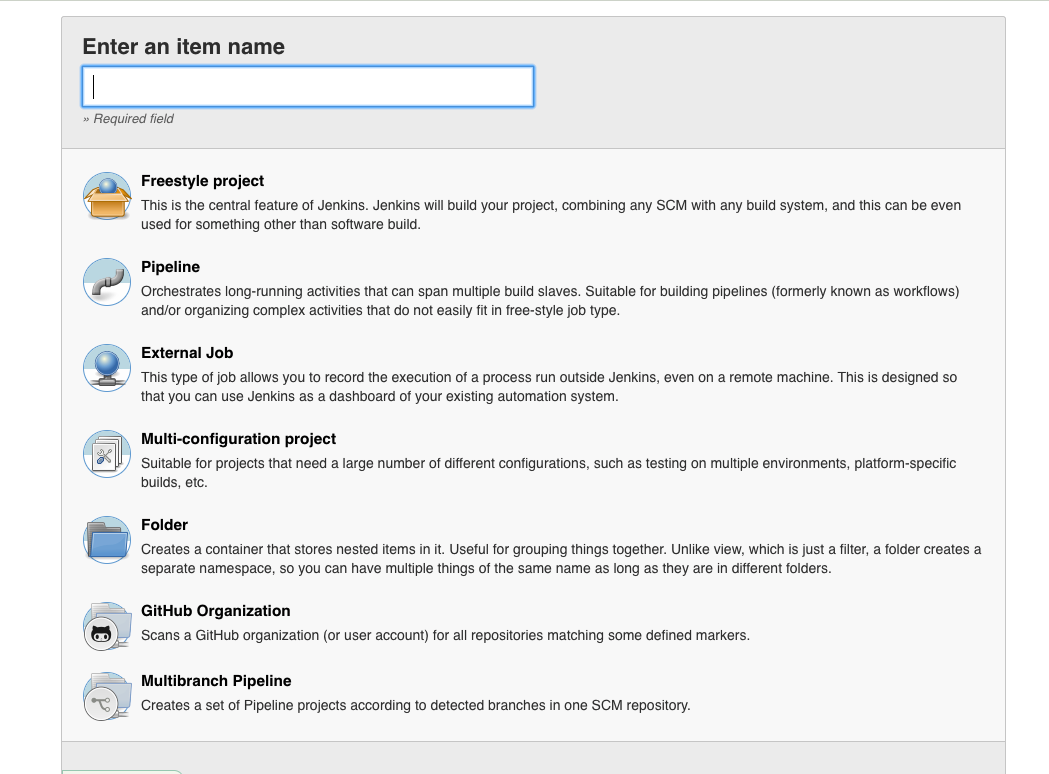The height and width of the screenshot is (774, 1049).
Task: Choose the Pipeline item type label
Action: (x=170, y=267)
